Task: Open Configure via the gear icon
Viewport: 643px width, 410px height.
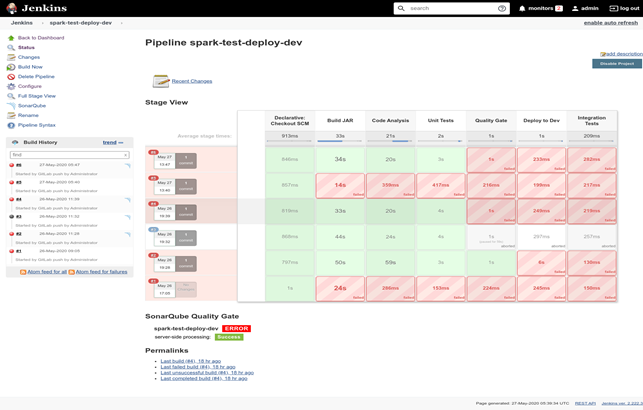Action: coord(11,86)
